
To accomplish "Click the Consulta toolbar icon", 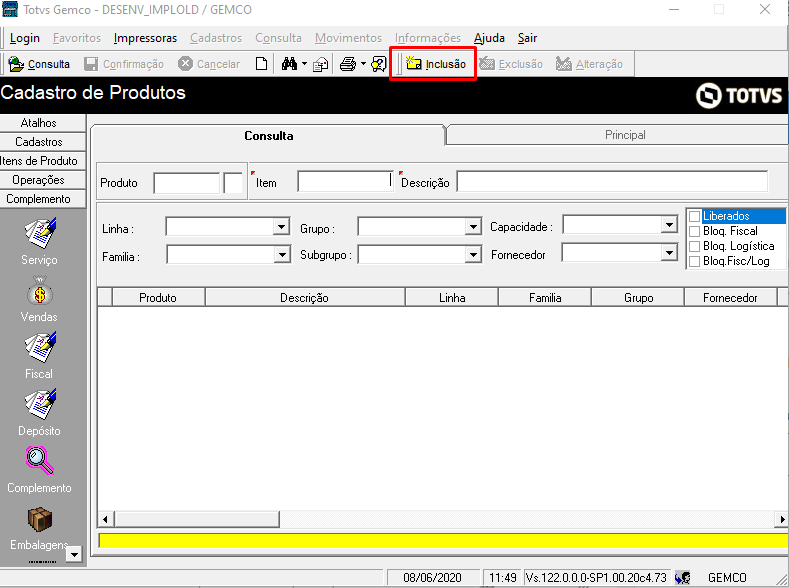I will click(16, 64).
